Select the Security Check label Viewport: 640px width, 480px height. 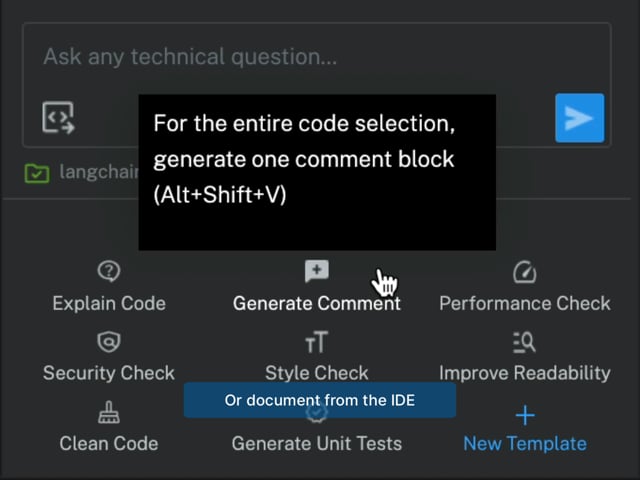109,373
